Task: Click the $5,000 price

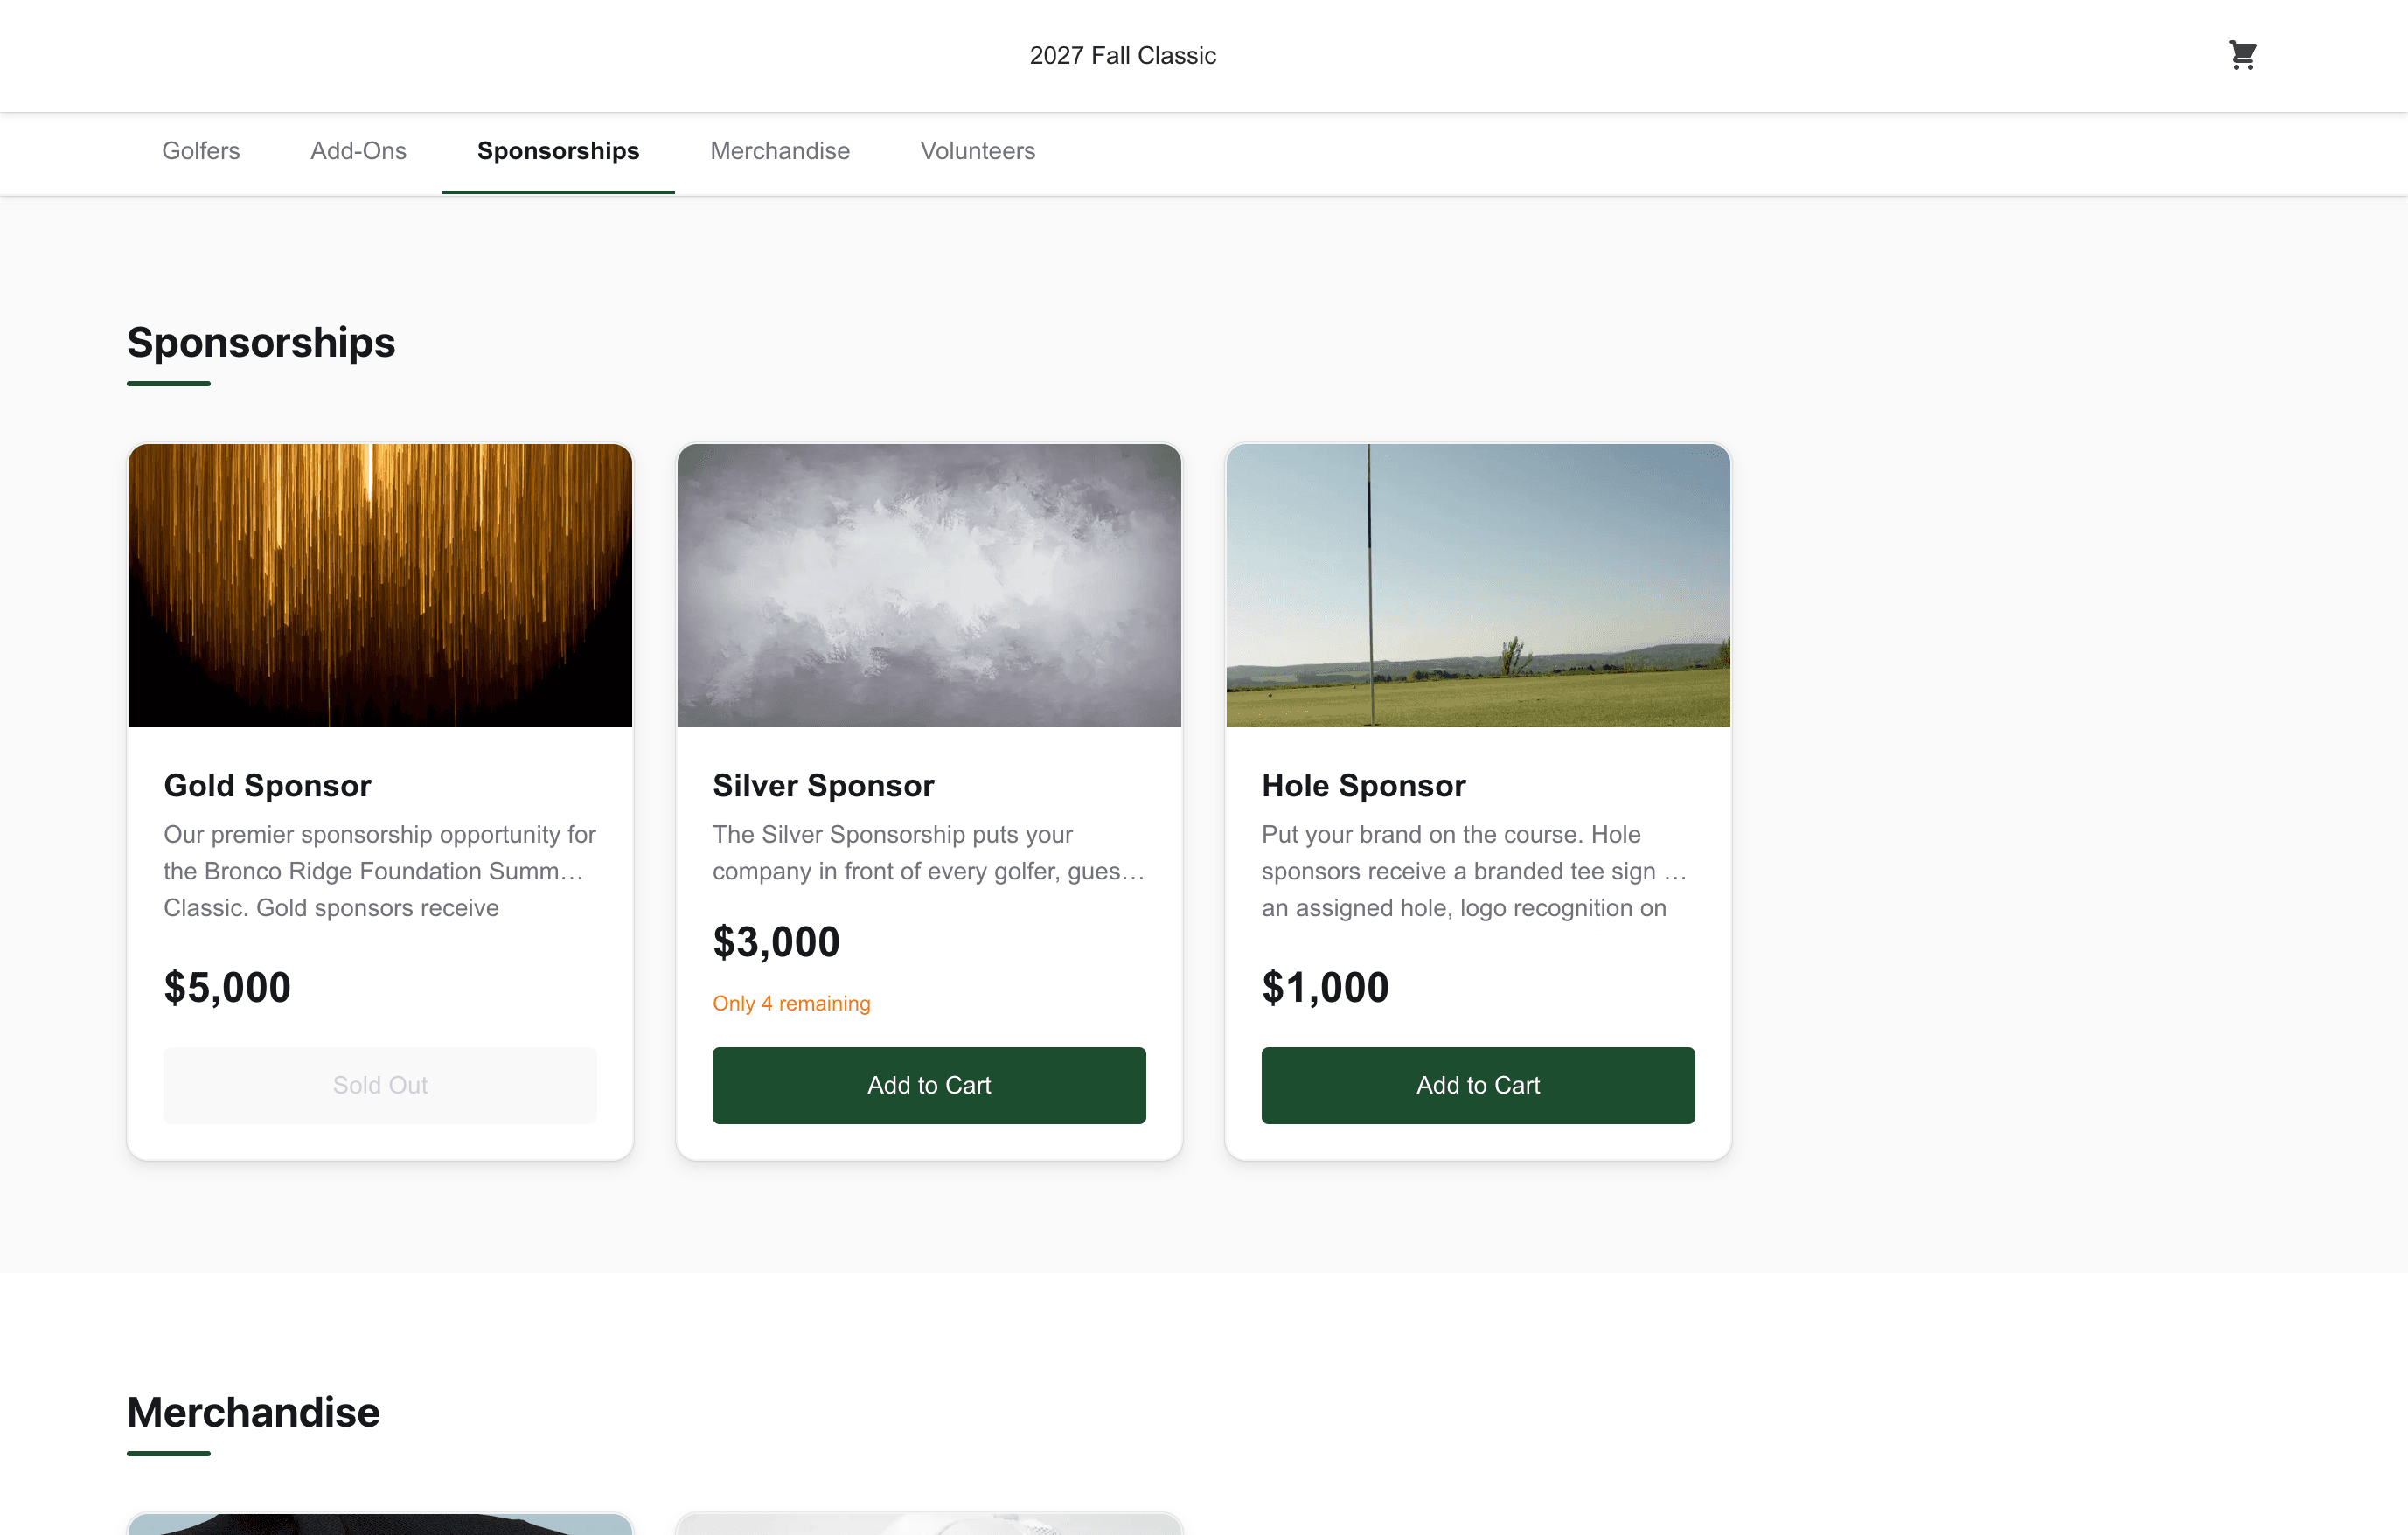Action: 227,987
